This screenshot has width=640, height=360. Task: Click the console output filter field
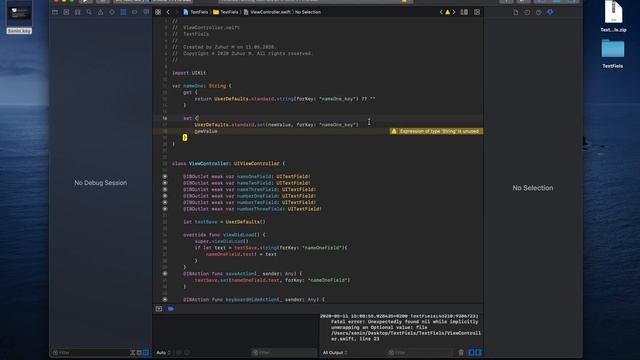click(420, 352)
